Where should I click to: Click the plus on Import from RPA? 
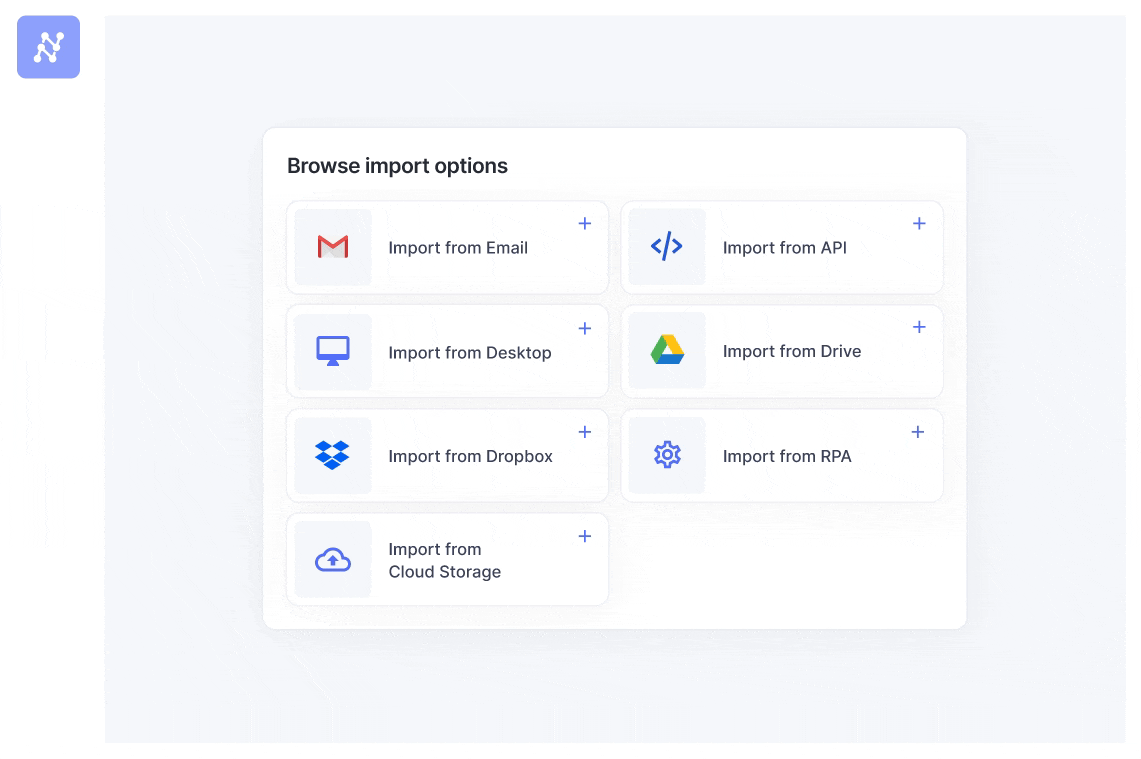[918, 431]
